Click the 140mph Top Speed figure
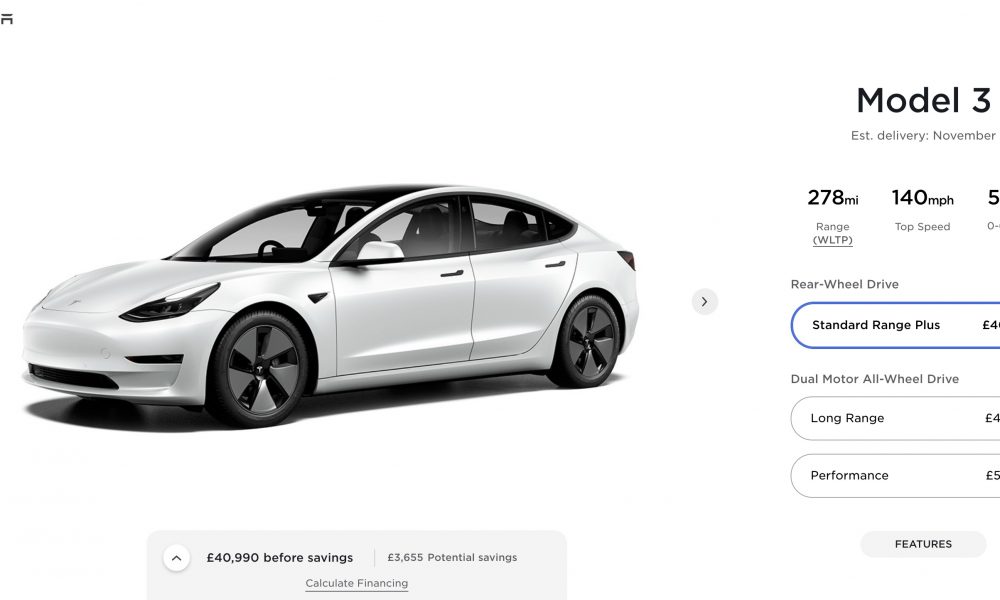1000x600 pixels. (x=922, y=198)
